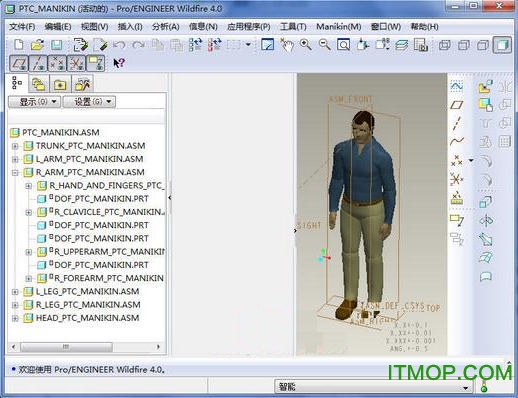Open the datum point flyout arrow
The width and height of the screenshot is (518, 398).
[471, 160]
